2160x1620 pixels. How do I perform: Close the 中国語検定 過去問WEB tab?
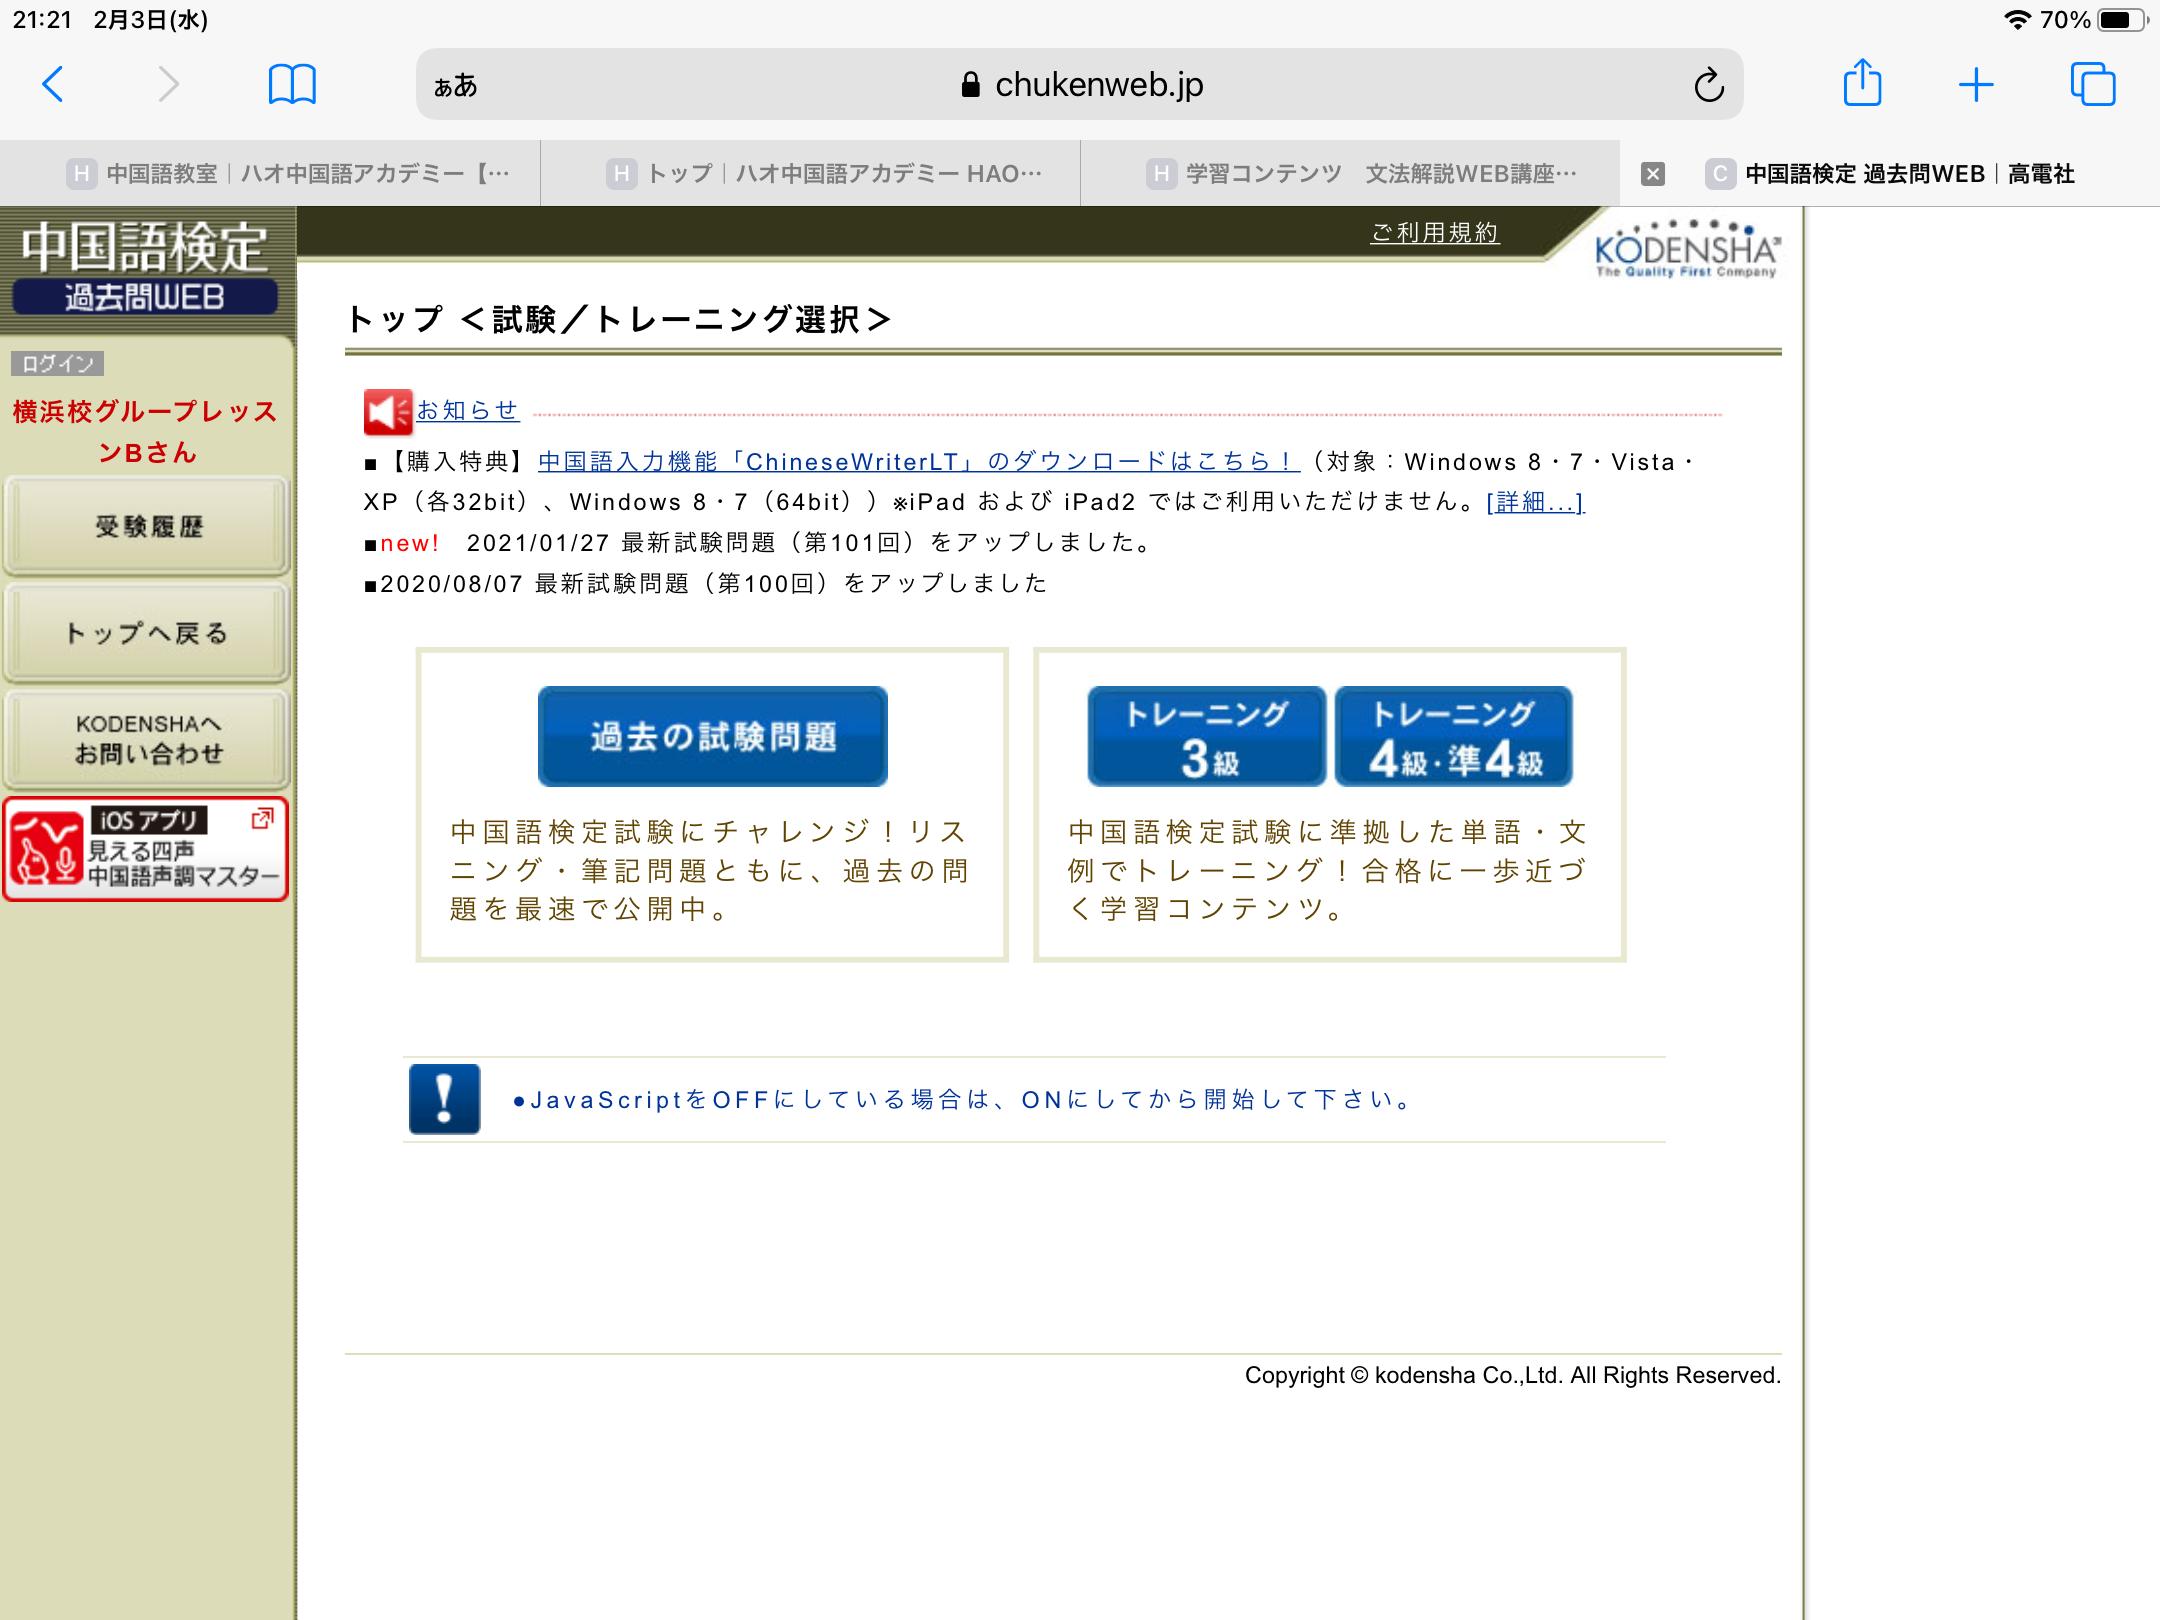tap(1652, 174)
